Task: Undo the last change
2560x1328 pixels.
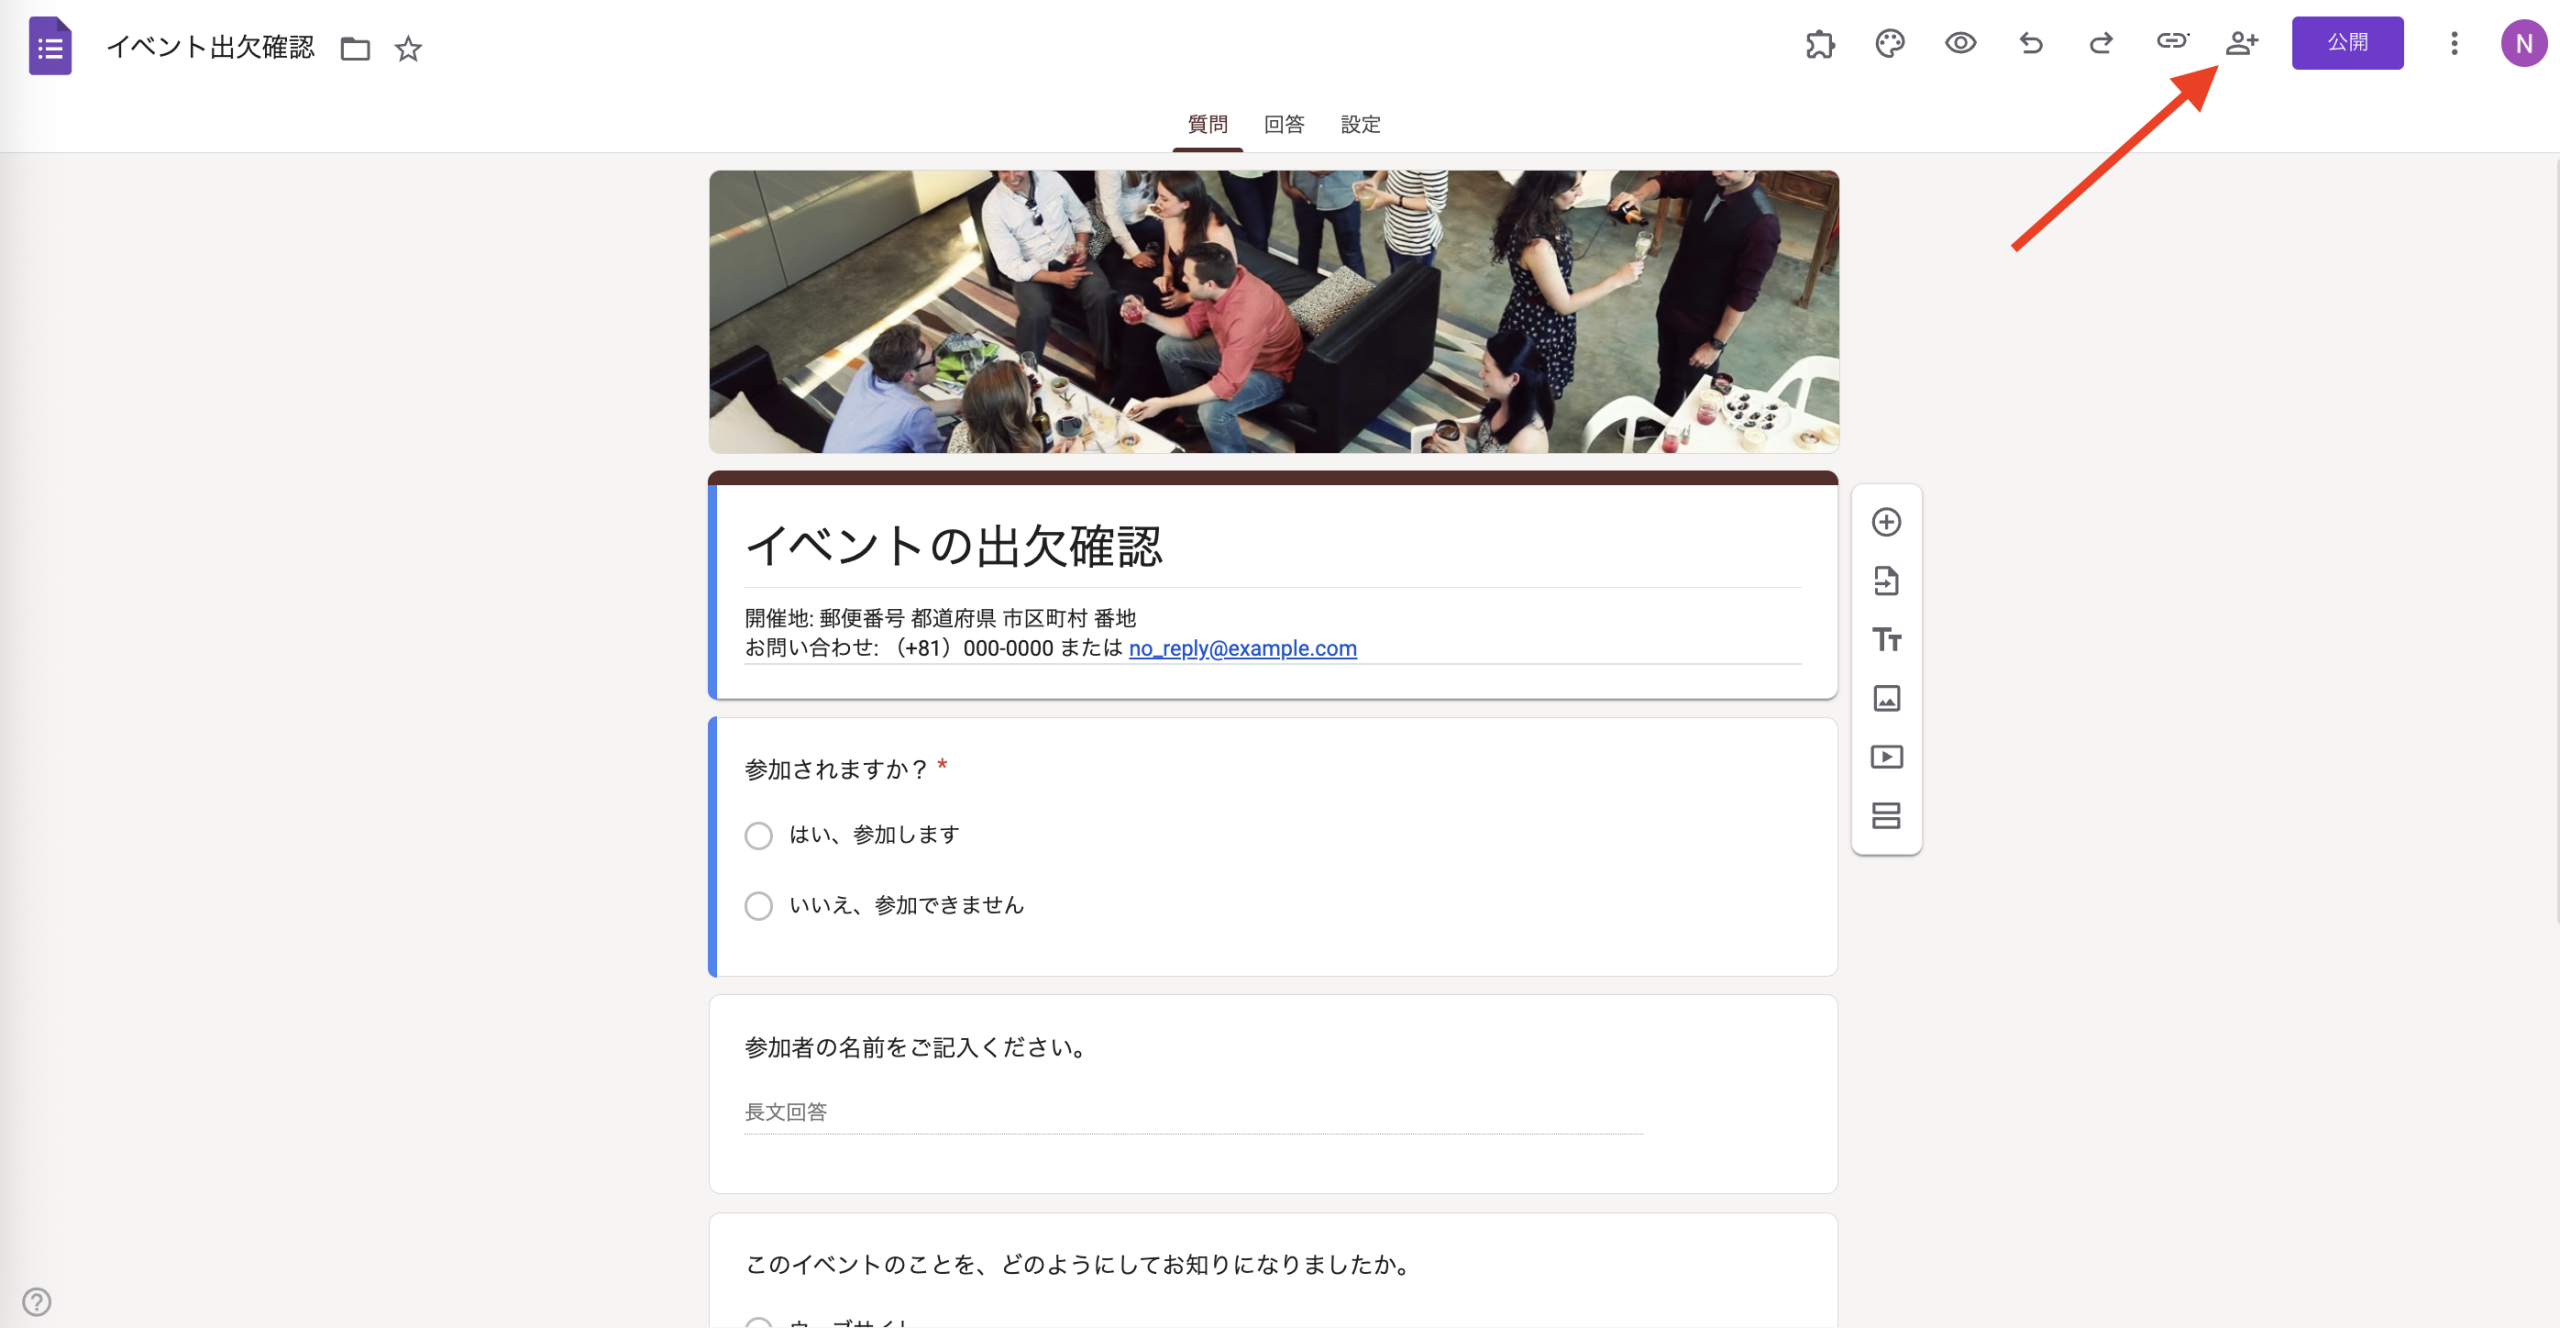Action: [2030, 43]
